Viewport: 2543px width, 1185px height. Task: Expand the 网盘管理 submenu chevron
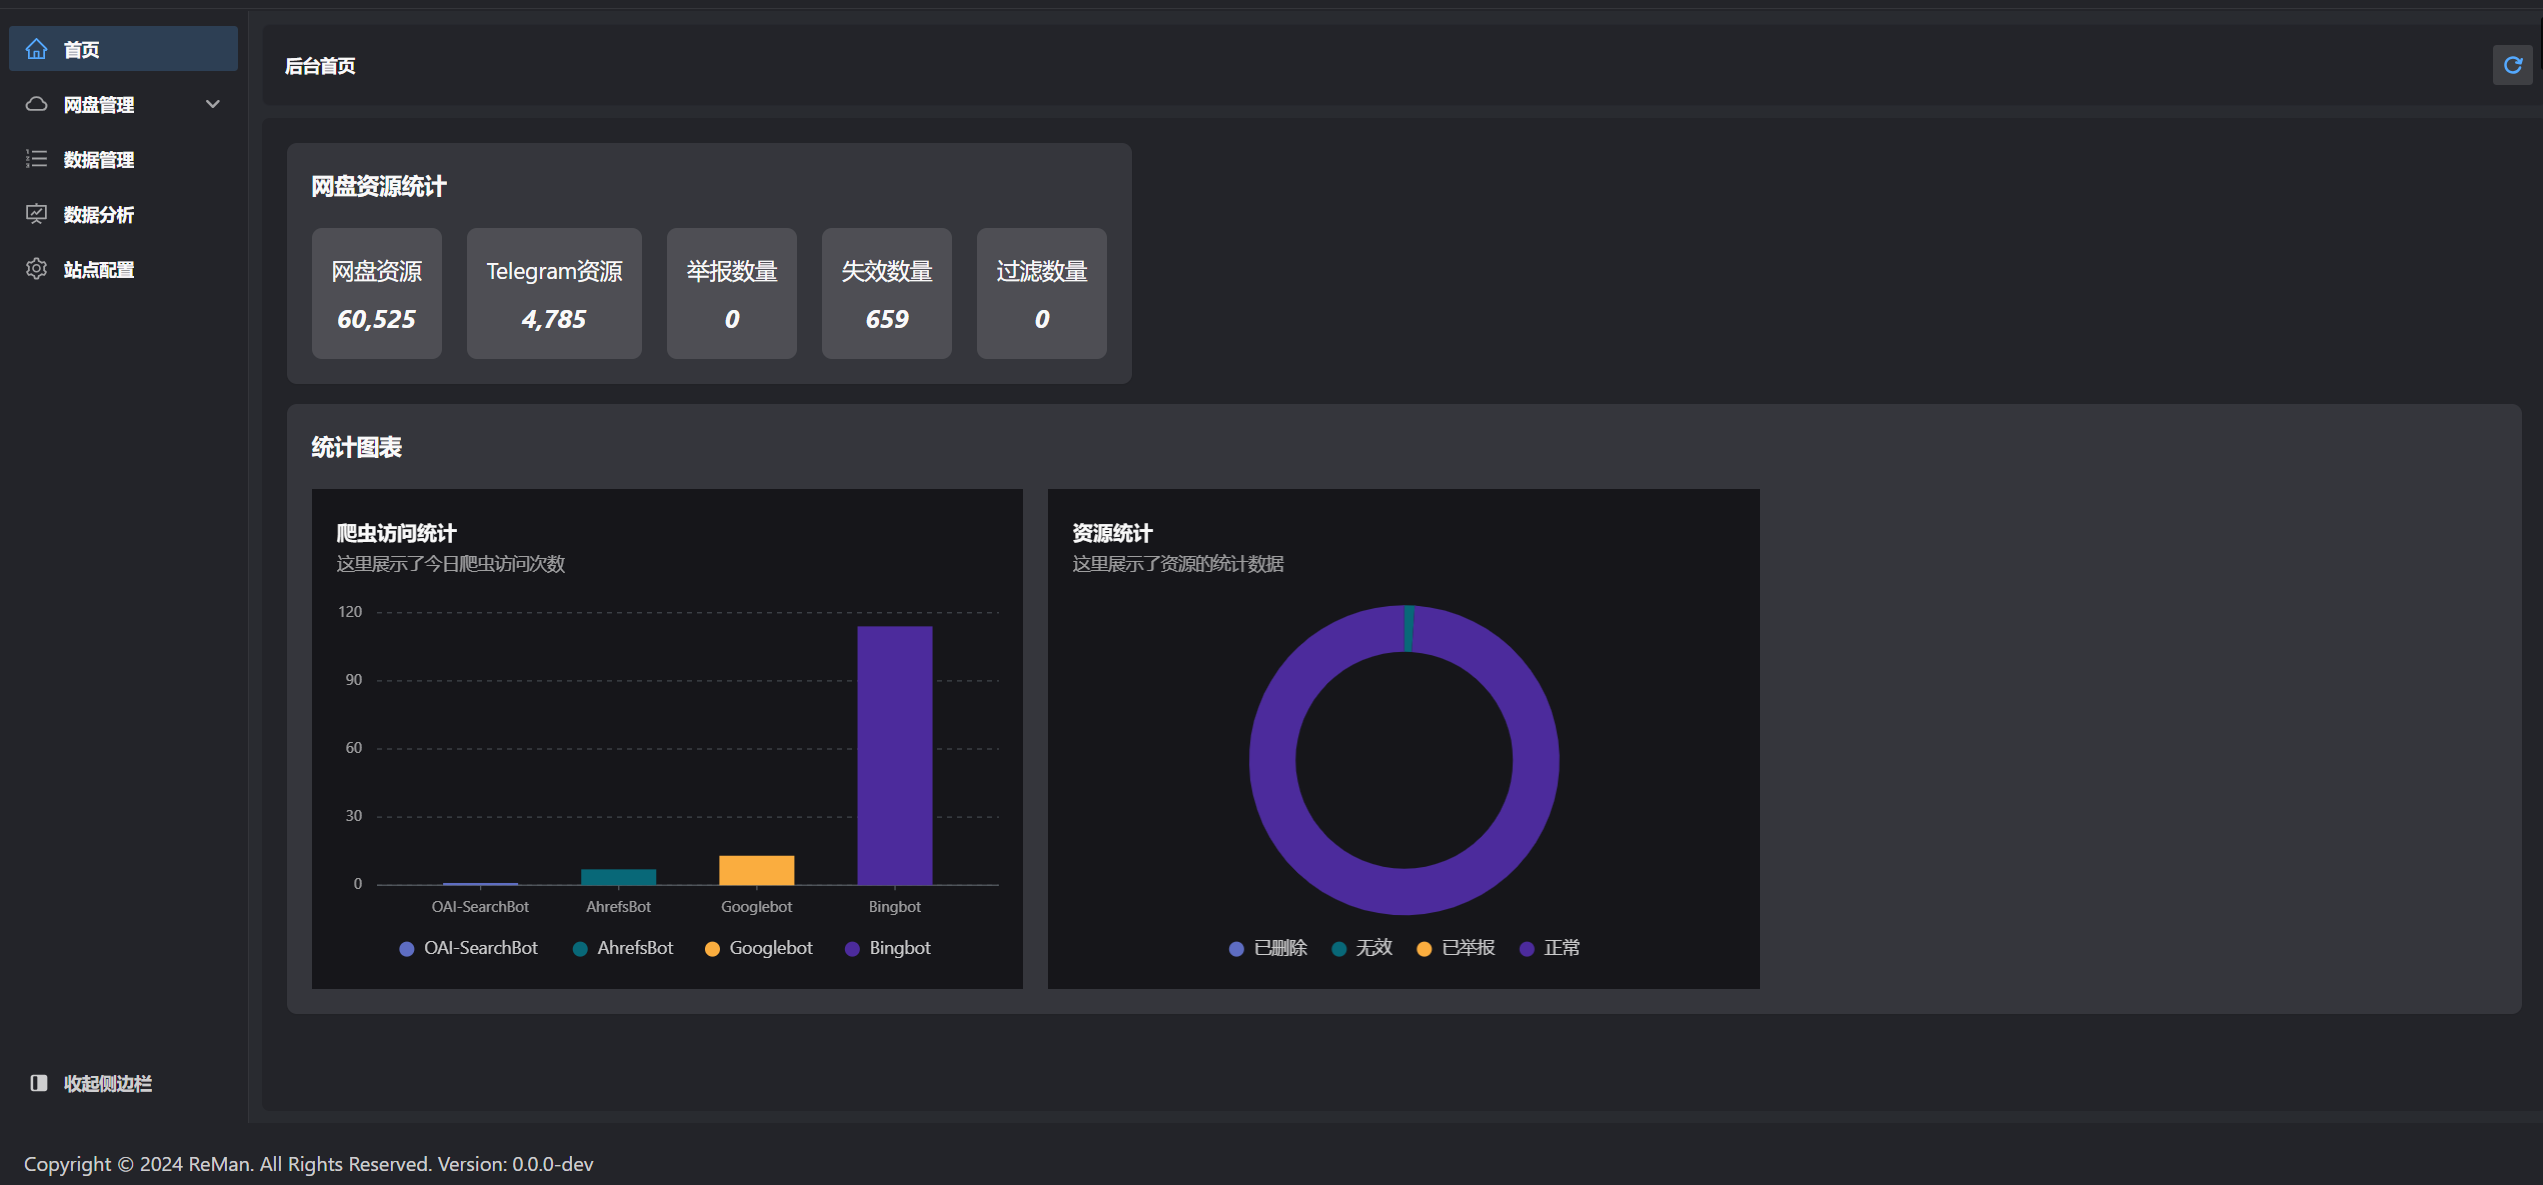212,104
